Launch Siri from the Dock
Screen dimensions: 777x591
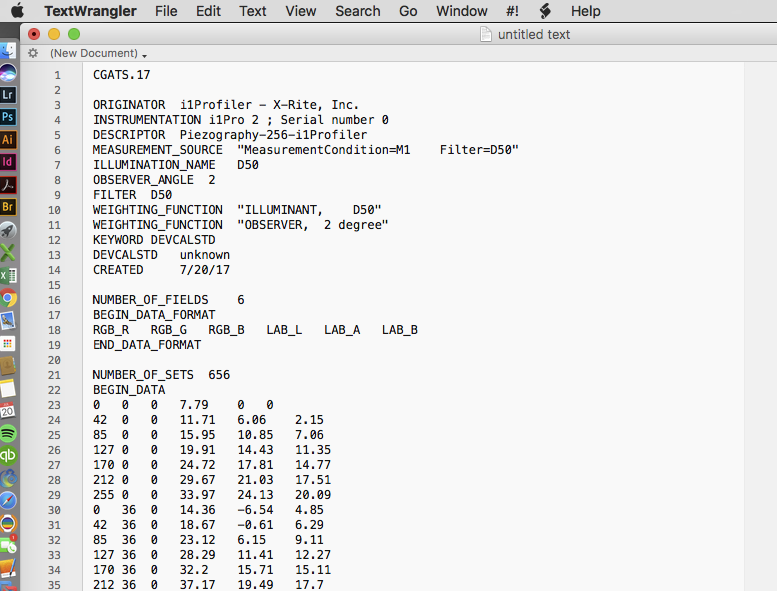pyautogui.click(x=8, y=73)
